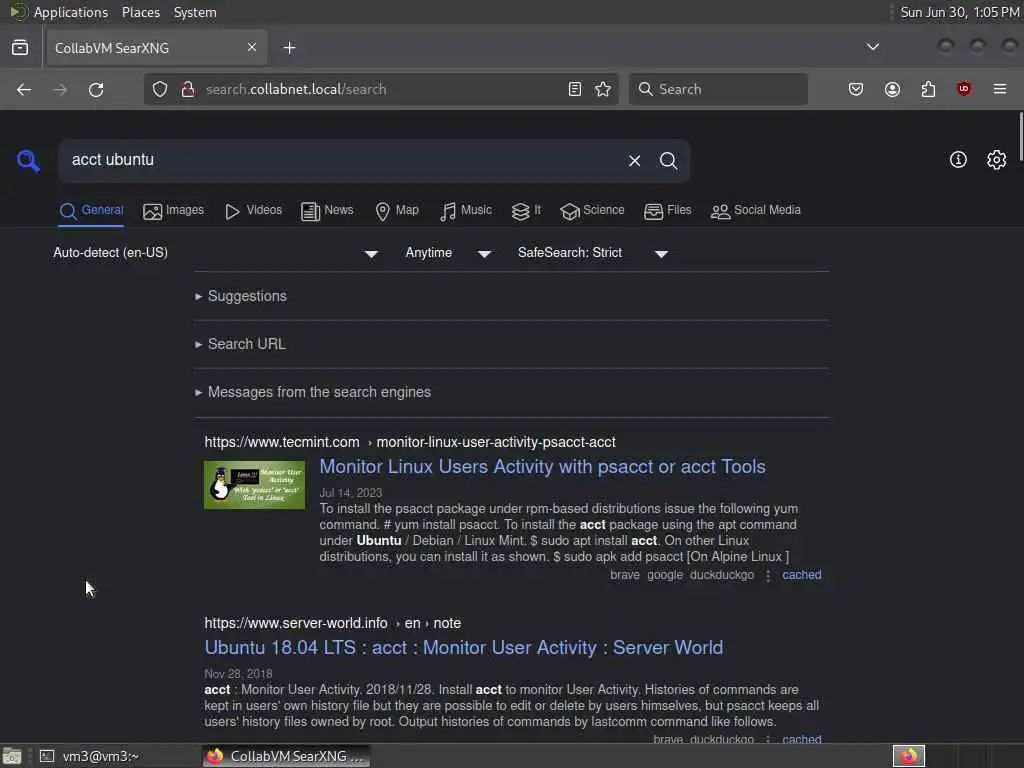Open the SearXNG about info icon
This screenshot has width=1024, height=768.
958,159
